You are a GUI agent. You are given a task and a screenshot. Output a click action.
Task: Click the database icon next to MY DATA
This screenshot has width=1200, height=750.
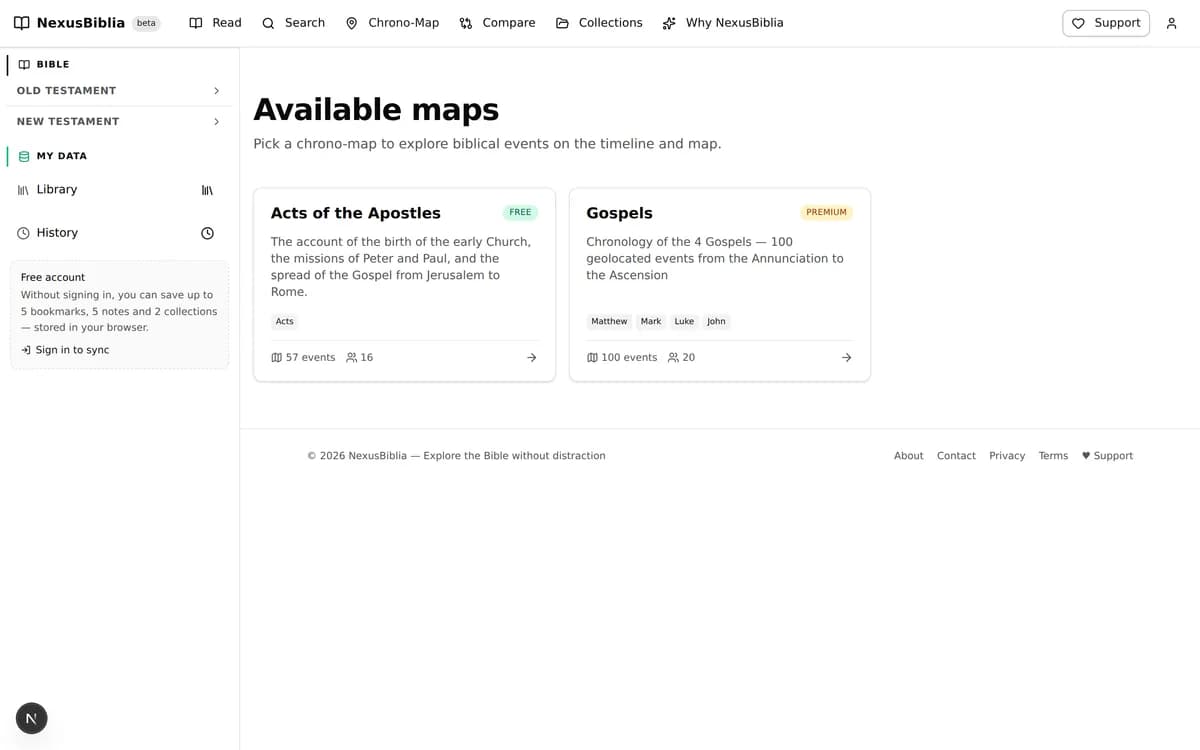(24, 156)
